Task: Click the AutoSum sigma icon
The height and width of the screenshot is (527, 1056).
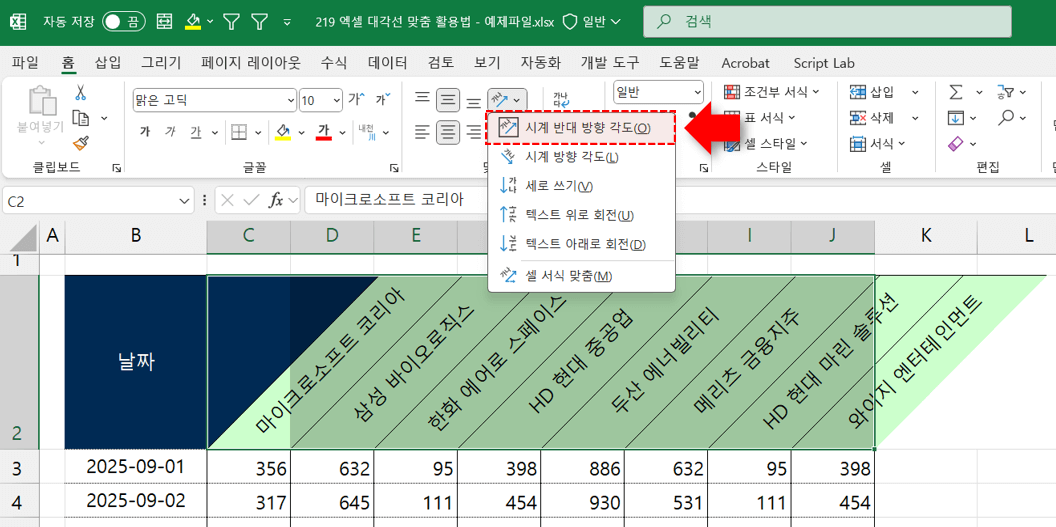Action: click(x=956, y=92)
